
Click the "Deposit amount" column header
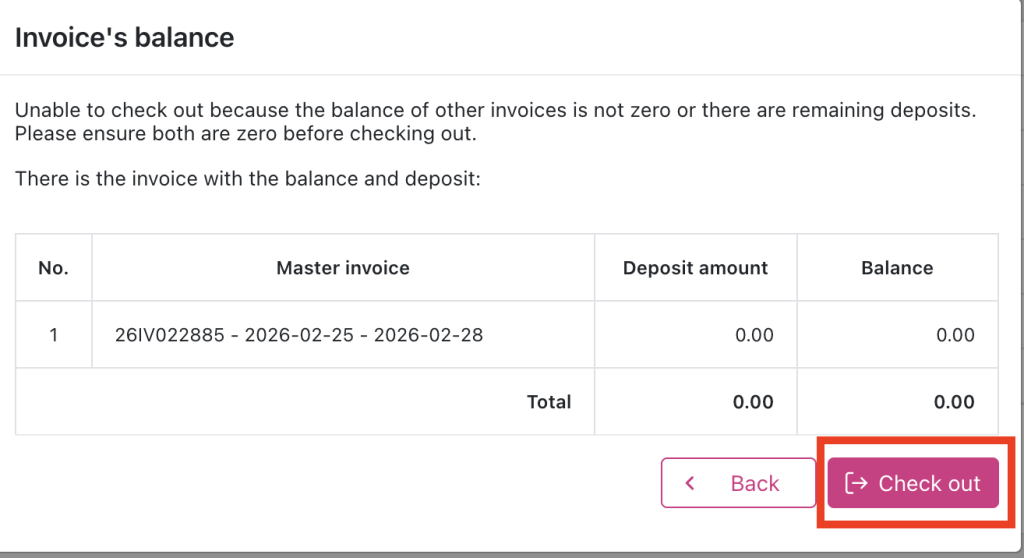click(x=695, y=268)
